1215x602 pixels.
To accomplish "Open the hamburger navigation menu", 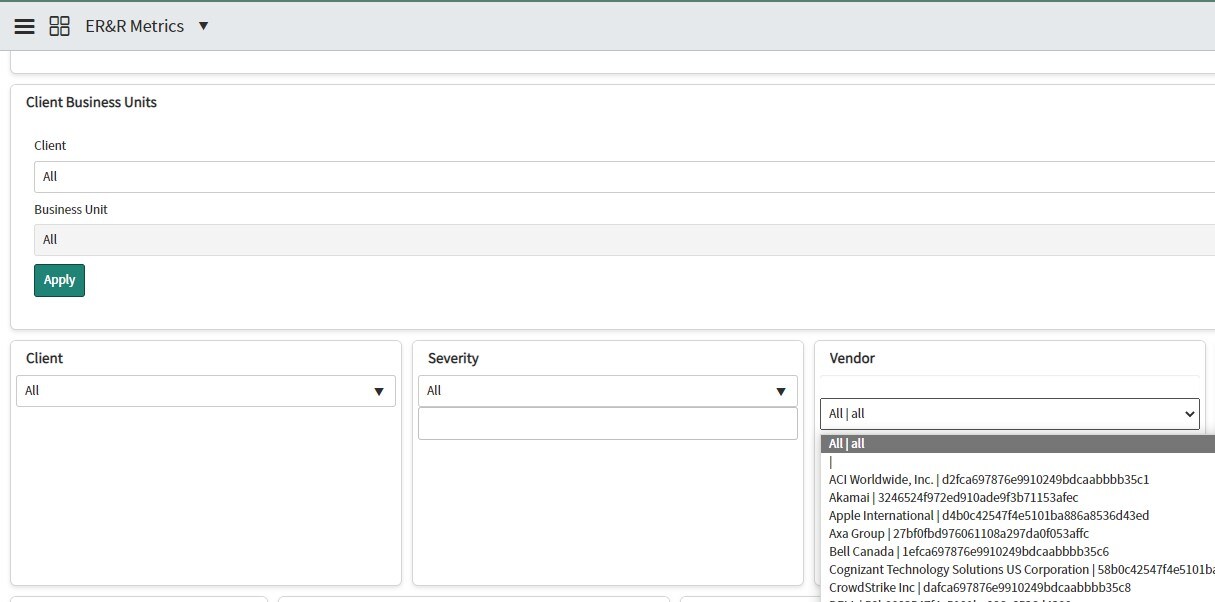I will click(x=24, y=26).
